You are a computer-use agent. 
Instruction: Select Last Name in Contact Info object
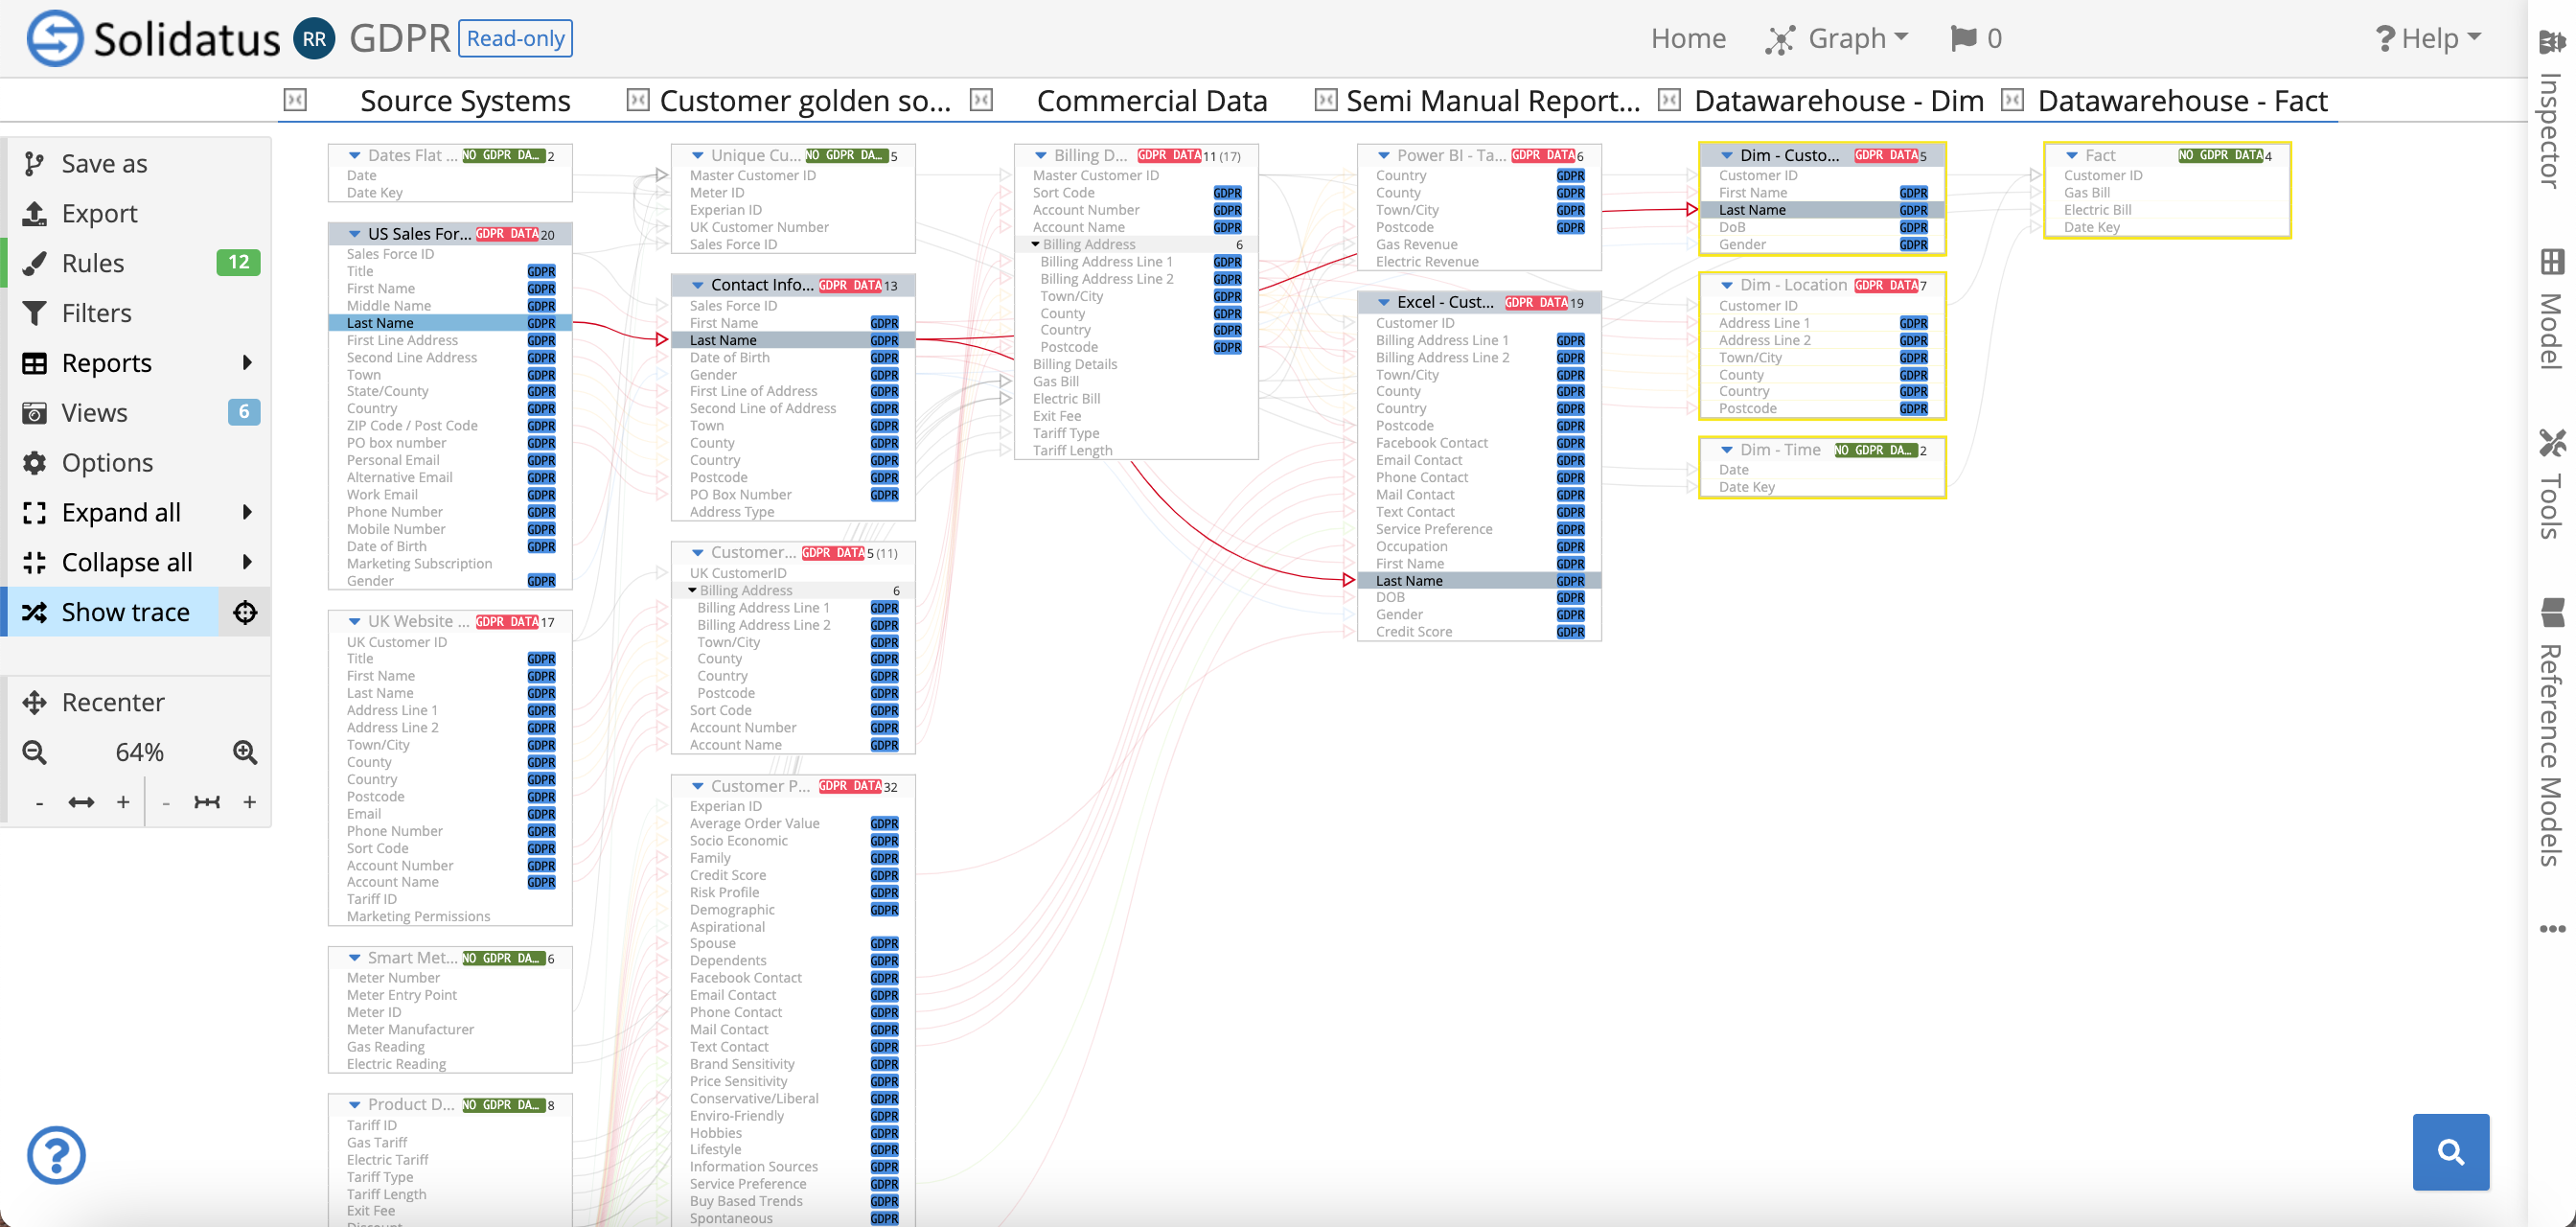tap(723, 340)
